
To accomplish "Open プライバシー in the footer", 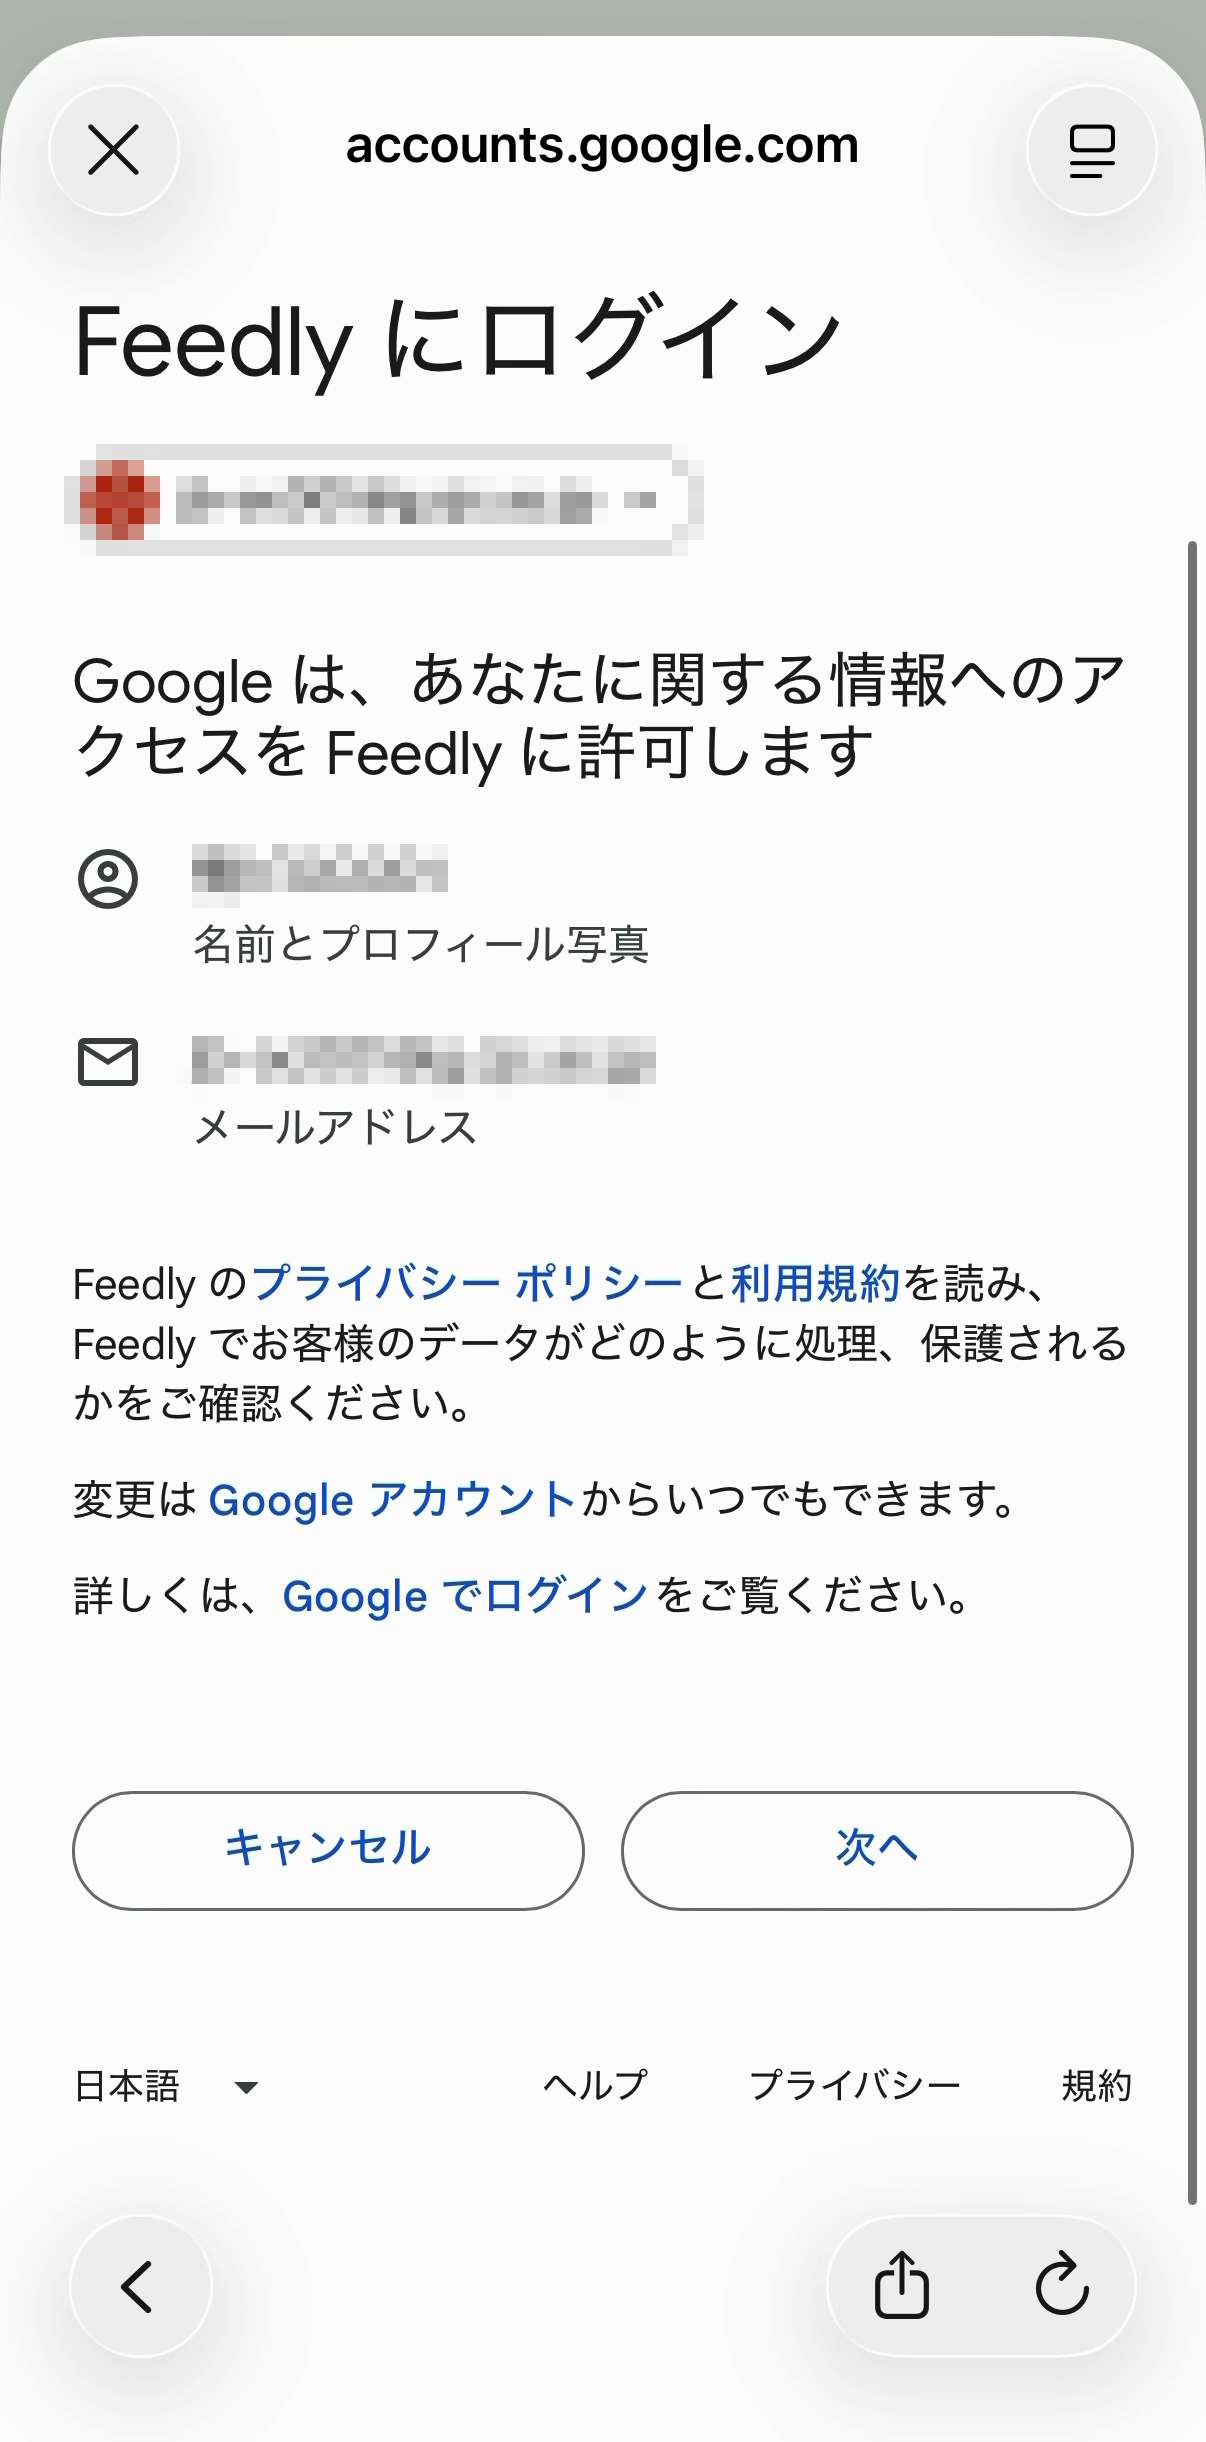I will click(855, 2086).
